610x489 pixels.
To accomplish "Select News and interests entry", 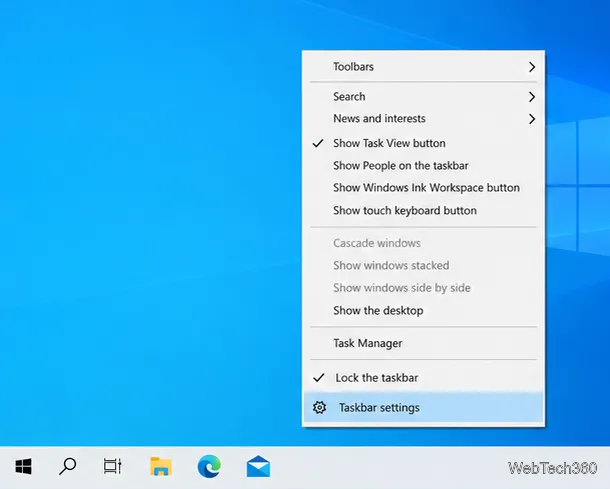I will (423, 119).
